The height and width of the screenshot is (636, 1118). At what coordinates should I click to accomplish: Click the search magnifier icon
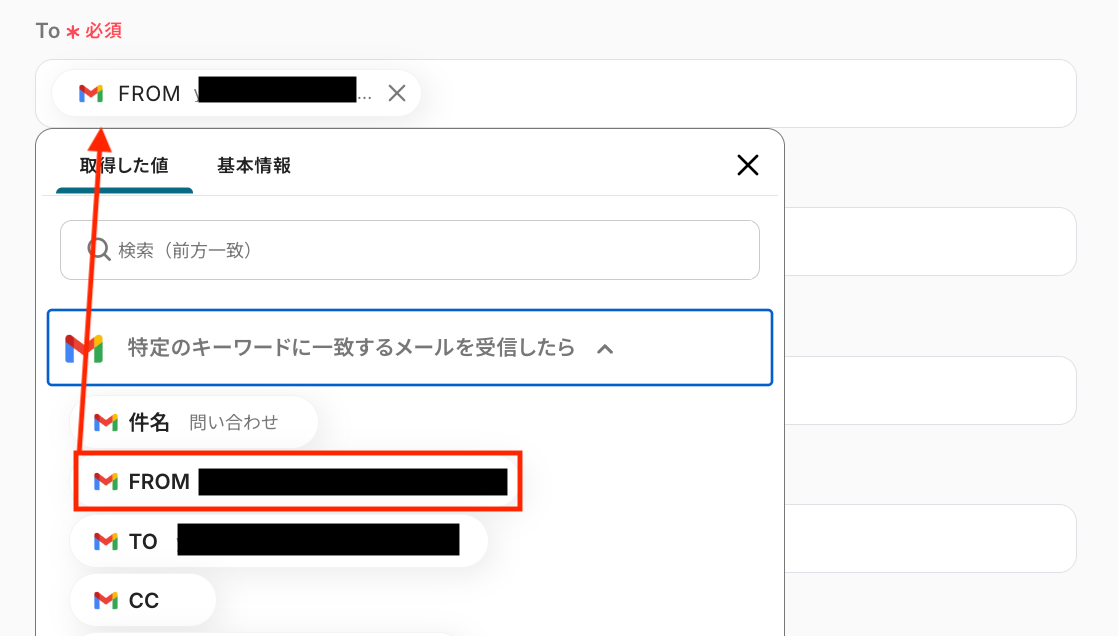point(99,249)
